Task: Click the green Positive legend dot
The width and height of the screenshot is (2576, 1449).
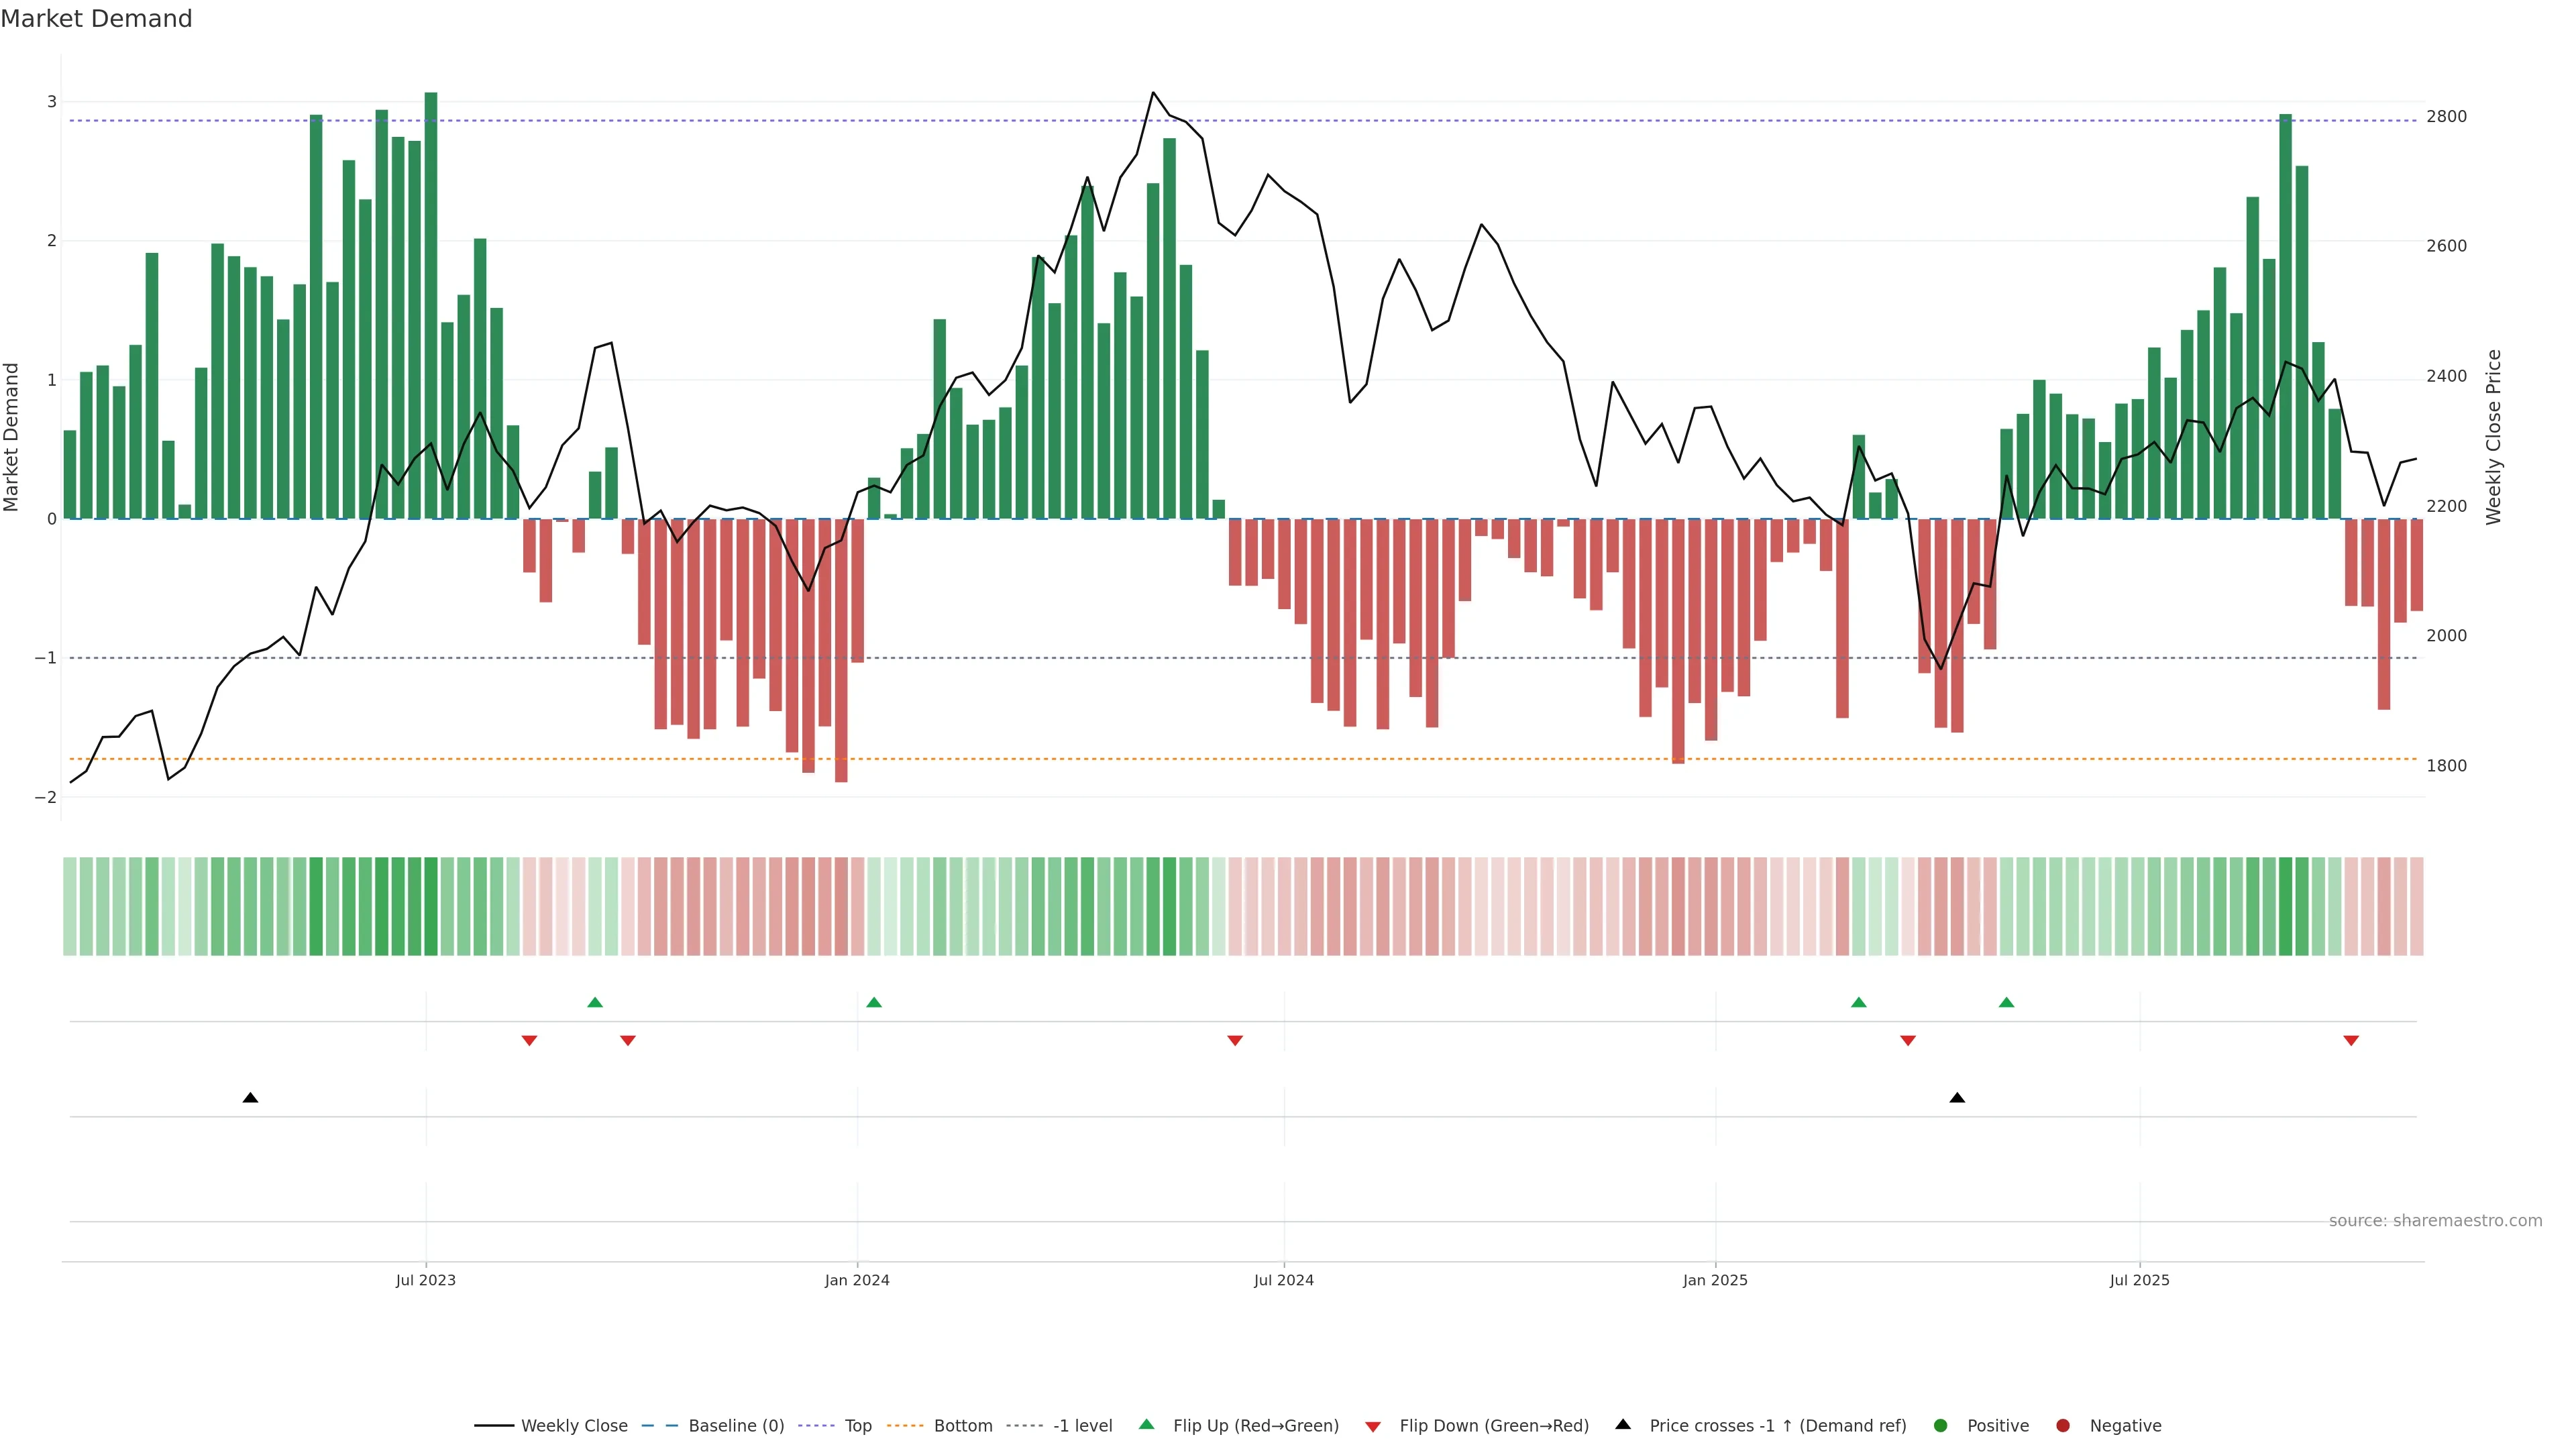Action: point(1941,1425)
